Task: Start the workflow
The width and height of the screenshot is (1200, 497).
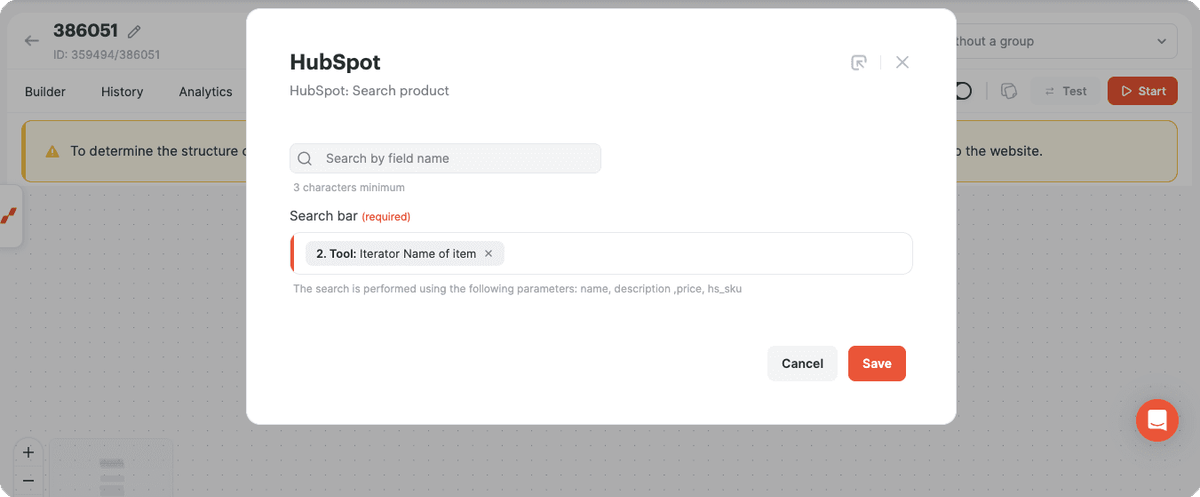Action: (1143, 91)
